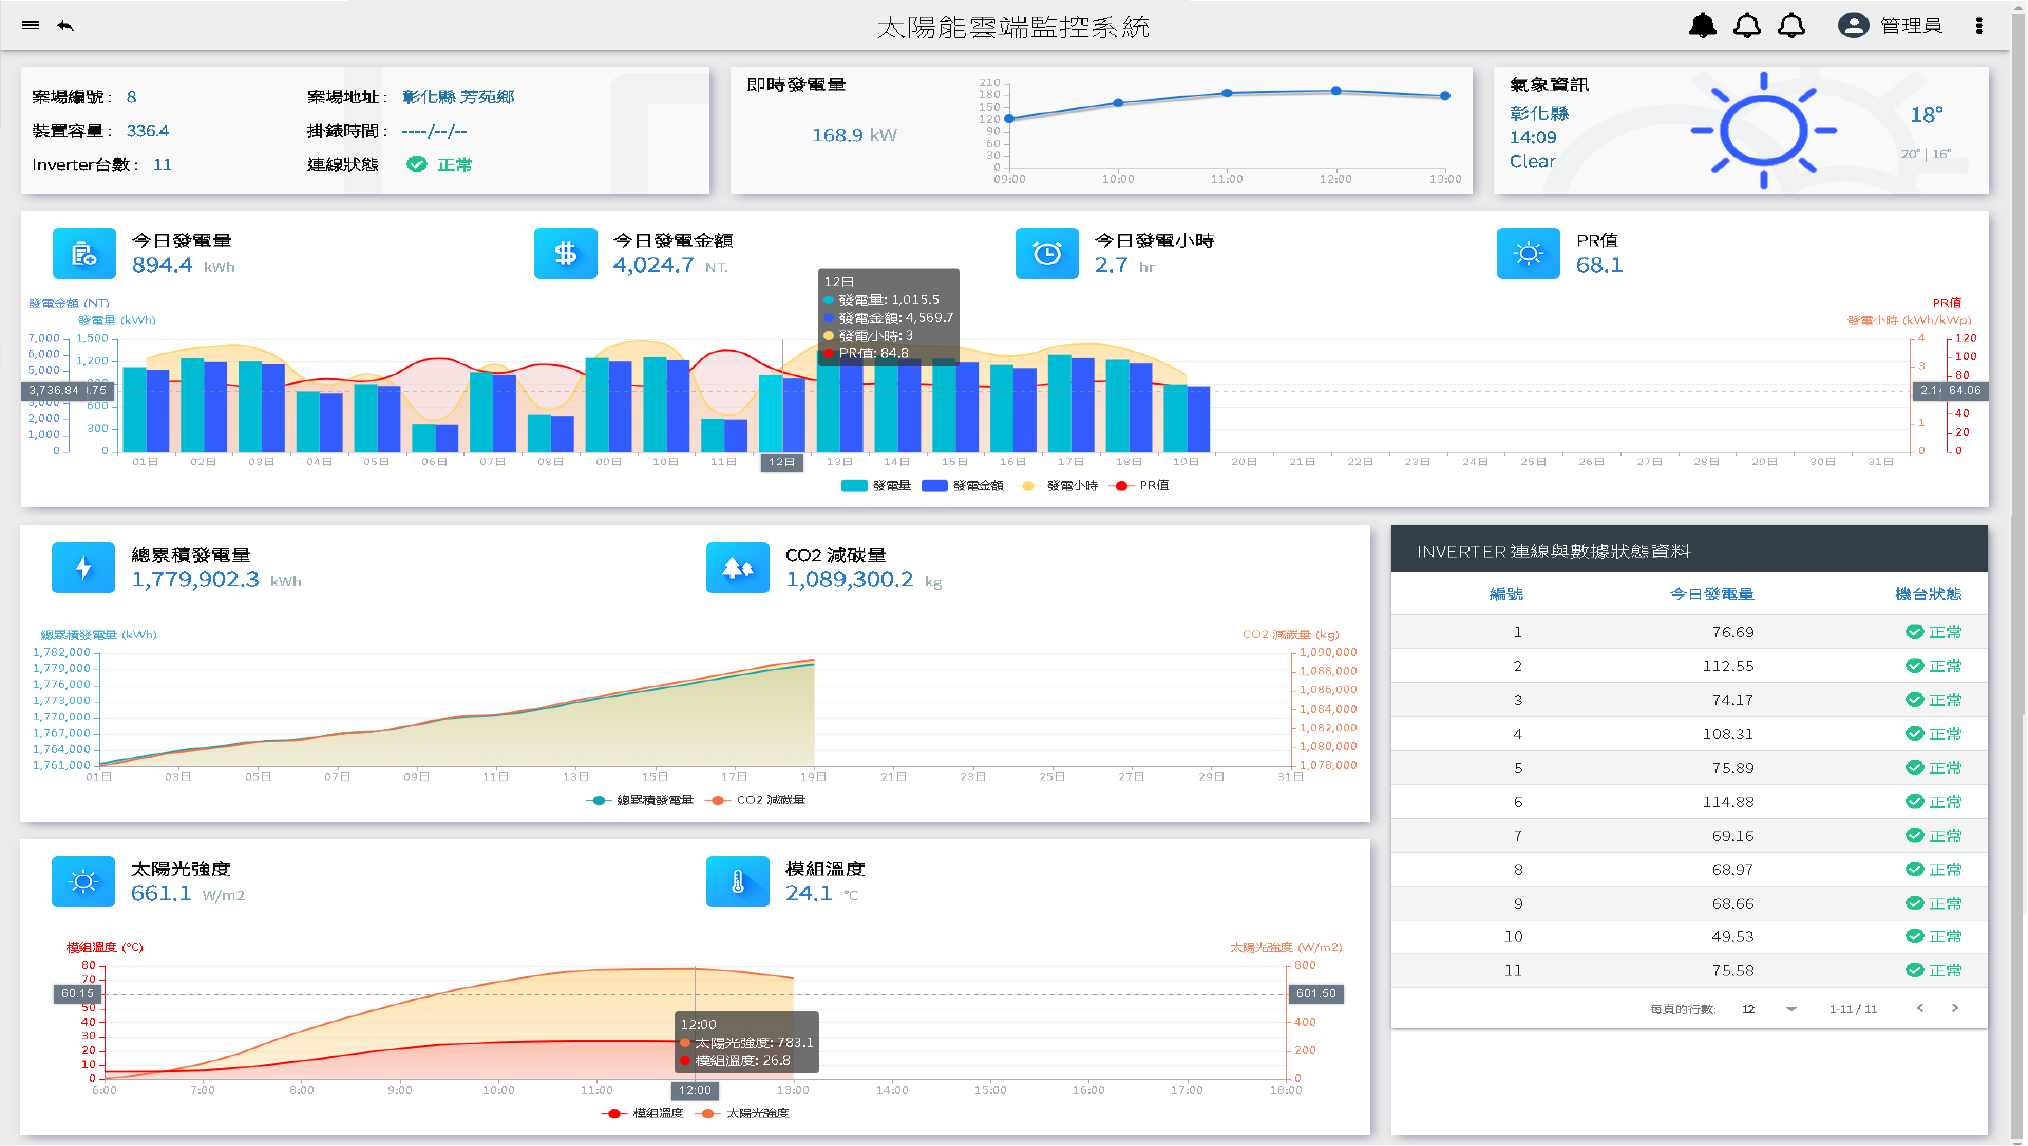The width and height of the screenshot is (2028, 1146).
Task: Click the 今日發電金額 dollar icon
Action: tap(565, 254)
